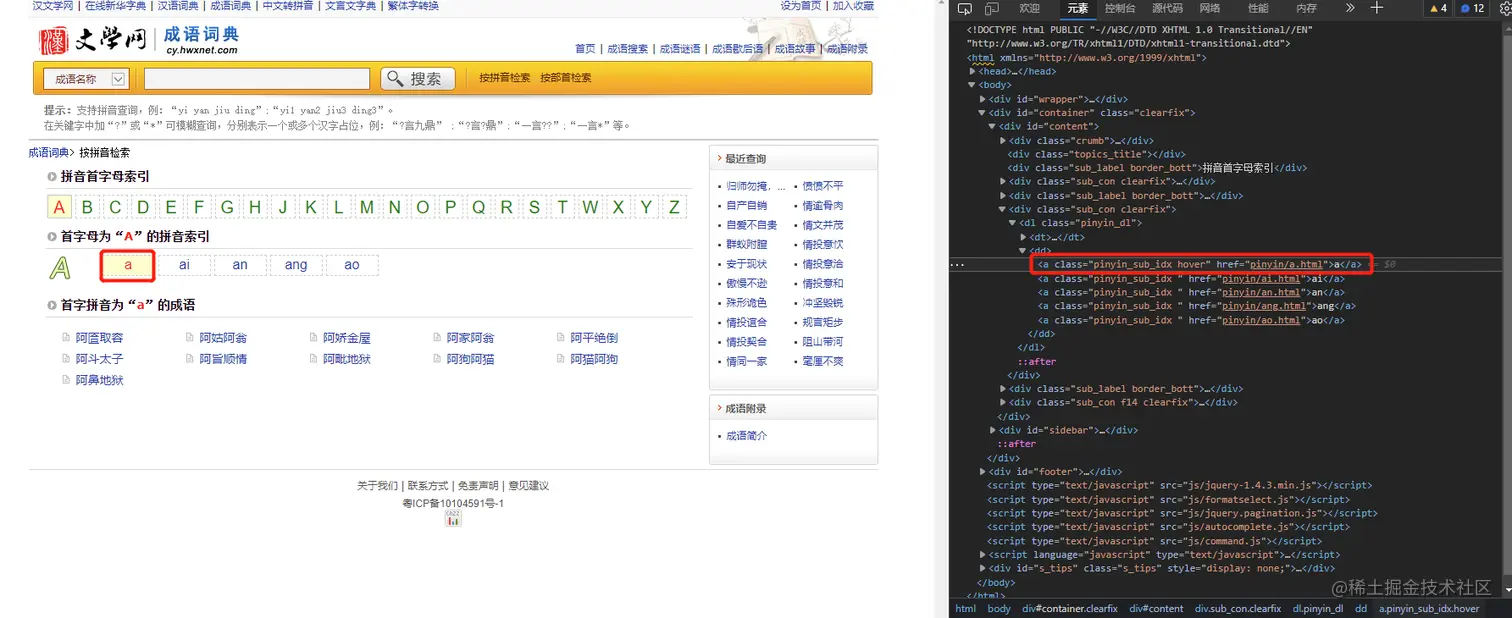The height and width of the screenshot is (618, 1512).
Task: Choose the pinyin sub-index "ao"
Action: click(x=352, y=265)
